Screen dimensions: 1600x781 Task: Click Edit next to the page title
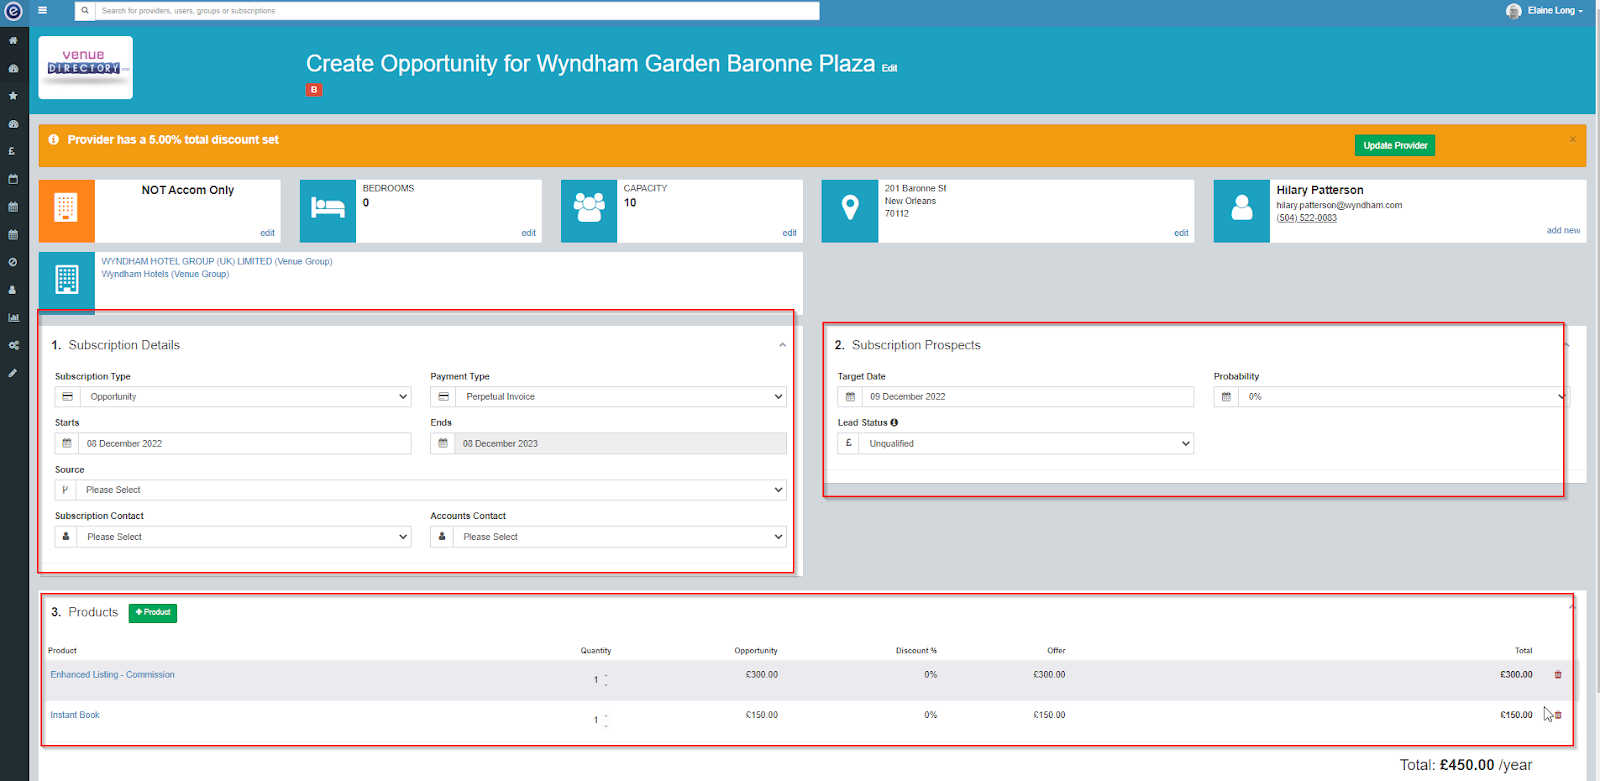pyautogui.click(x=889, y=69)
